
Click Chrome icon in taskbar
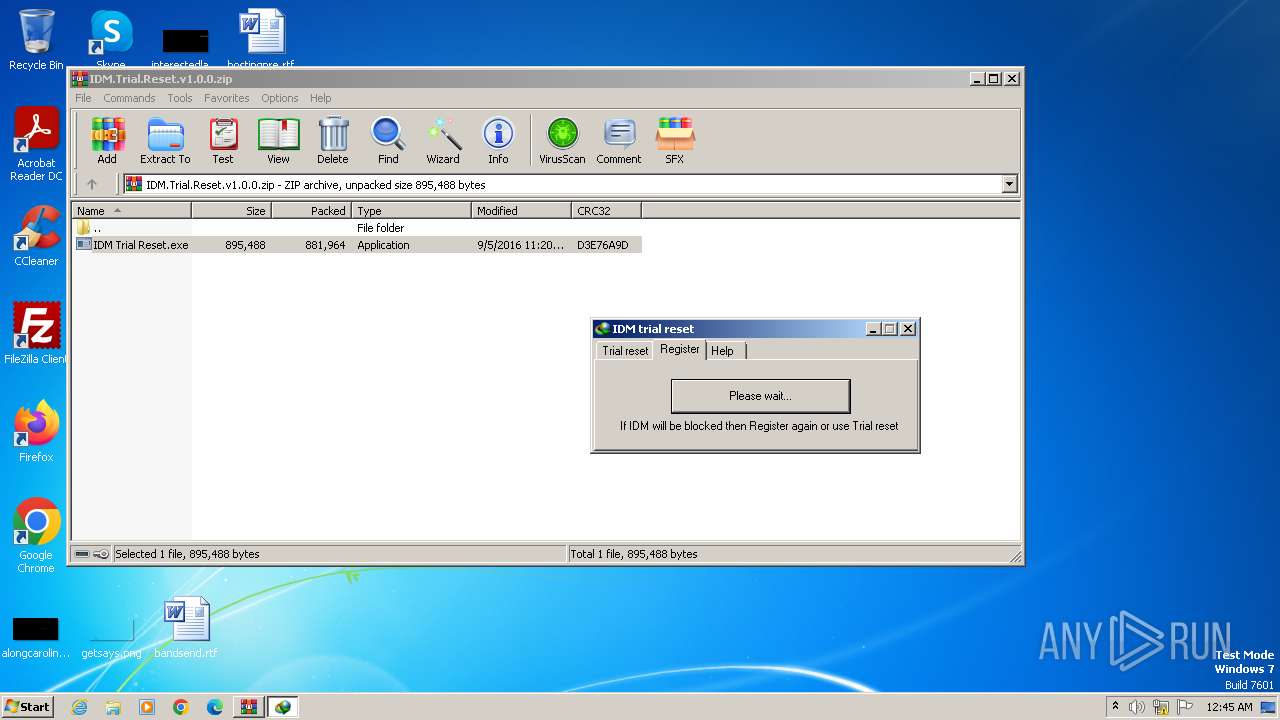pos(181,707)
